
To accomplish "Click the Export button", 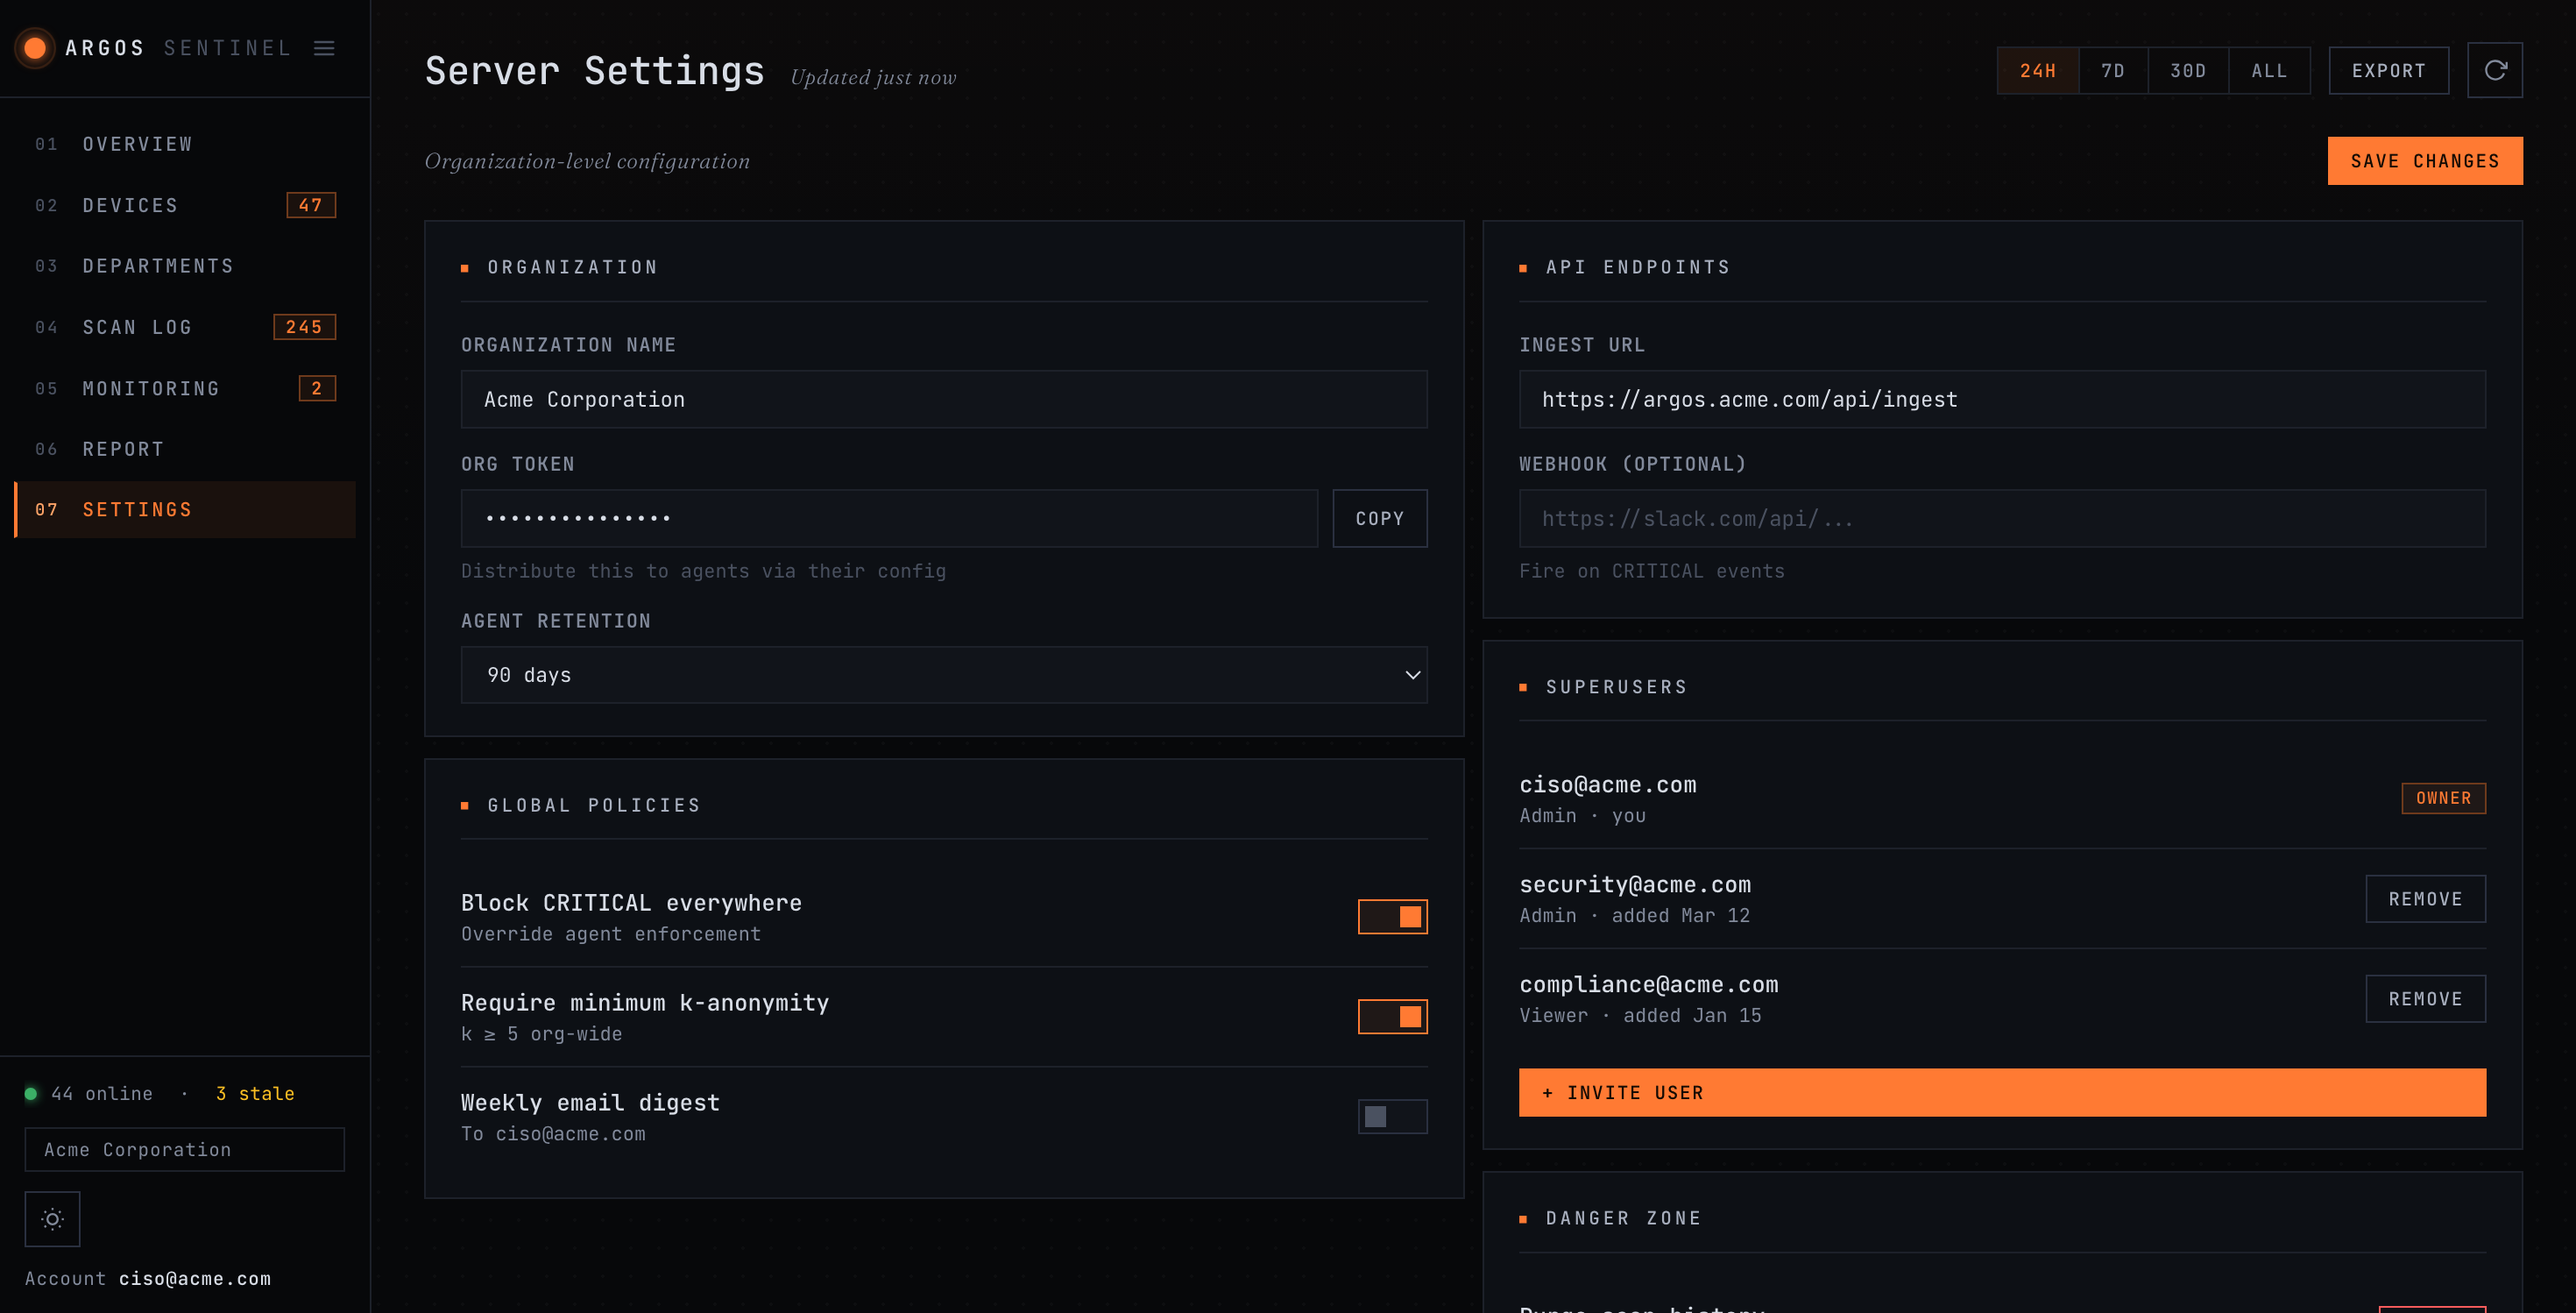I will click(x=2388, y=71).
